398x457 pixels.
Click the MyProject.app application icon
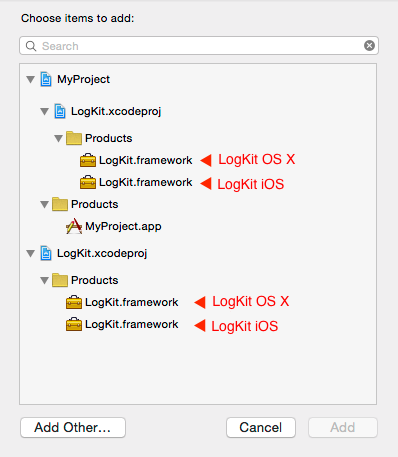(74, 226)
